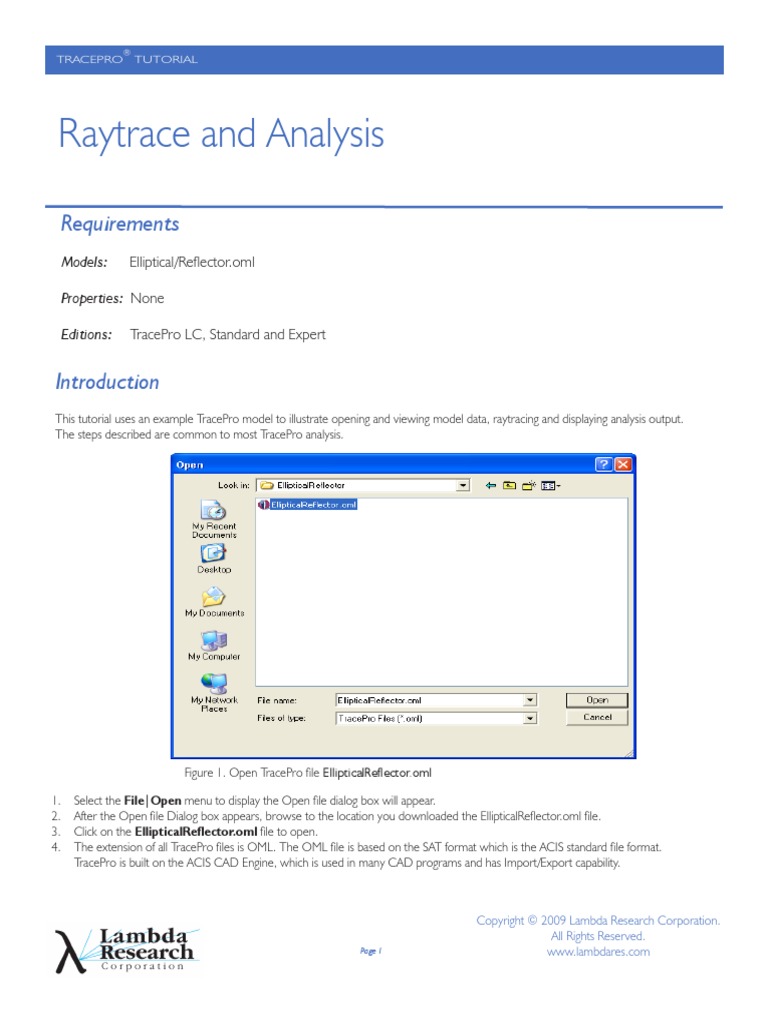Screen dimensions: 768x1024
Task: Expand the File name dropdown arrow
Action: pos(530,700)
